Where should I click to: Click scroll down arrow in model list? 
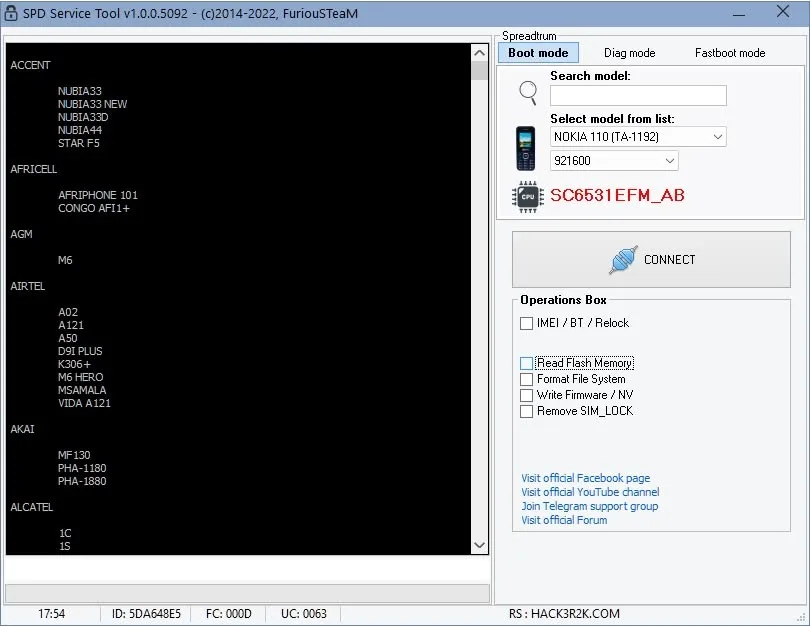point(479,545)
